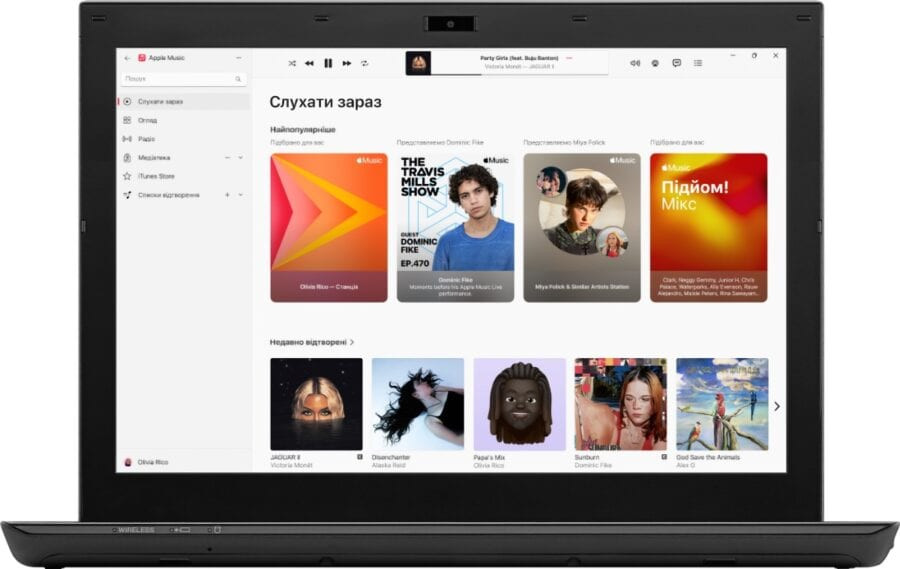The width and height of the screenshot is (900, 569).
Task: Open the Медіатека more options button
Action: coord(227,158)
